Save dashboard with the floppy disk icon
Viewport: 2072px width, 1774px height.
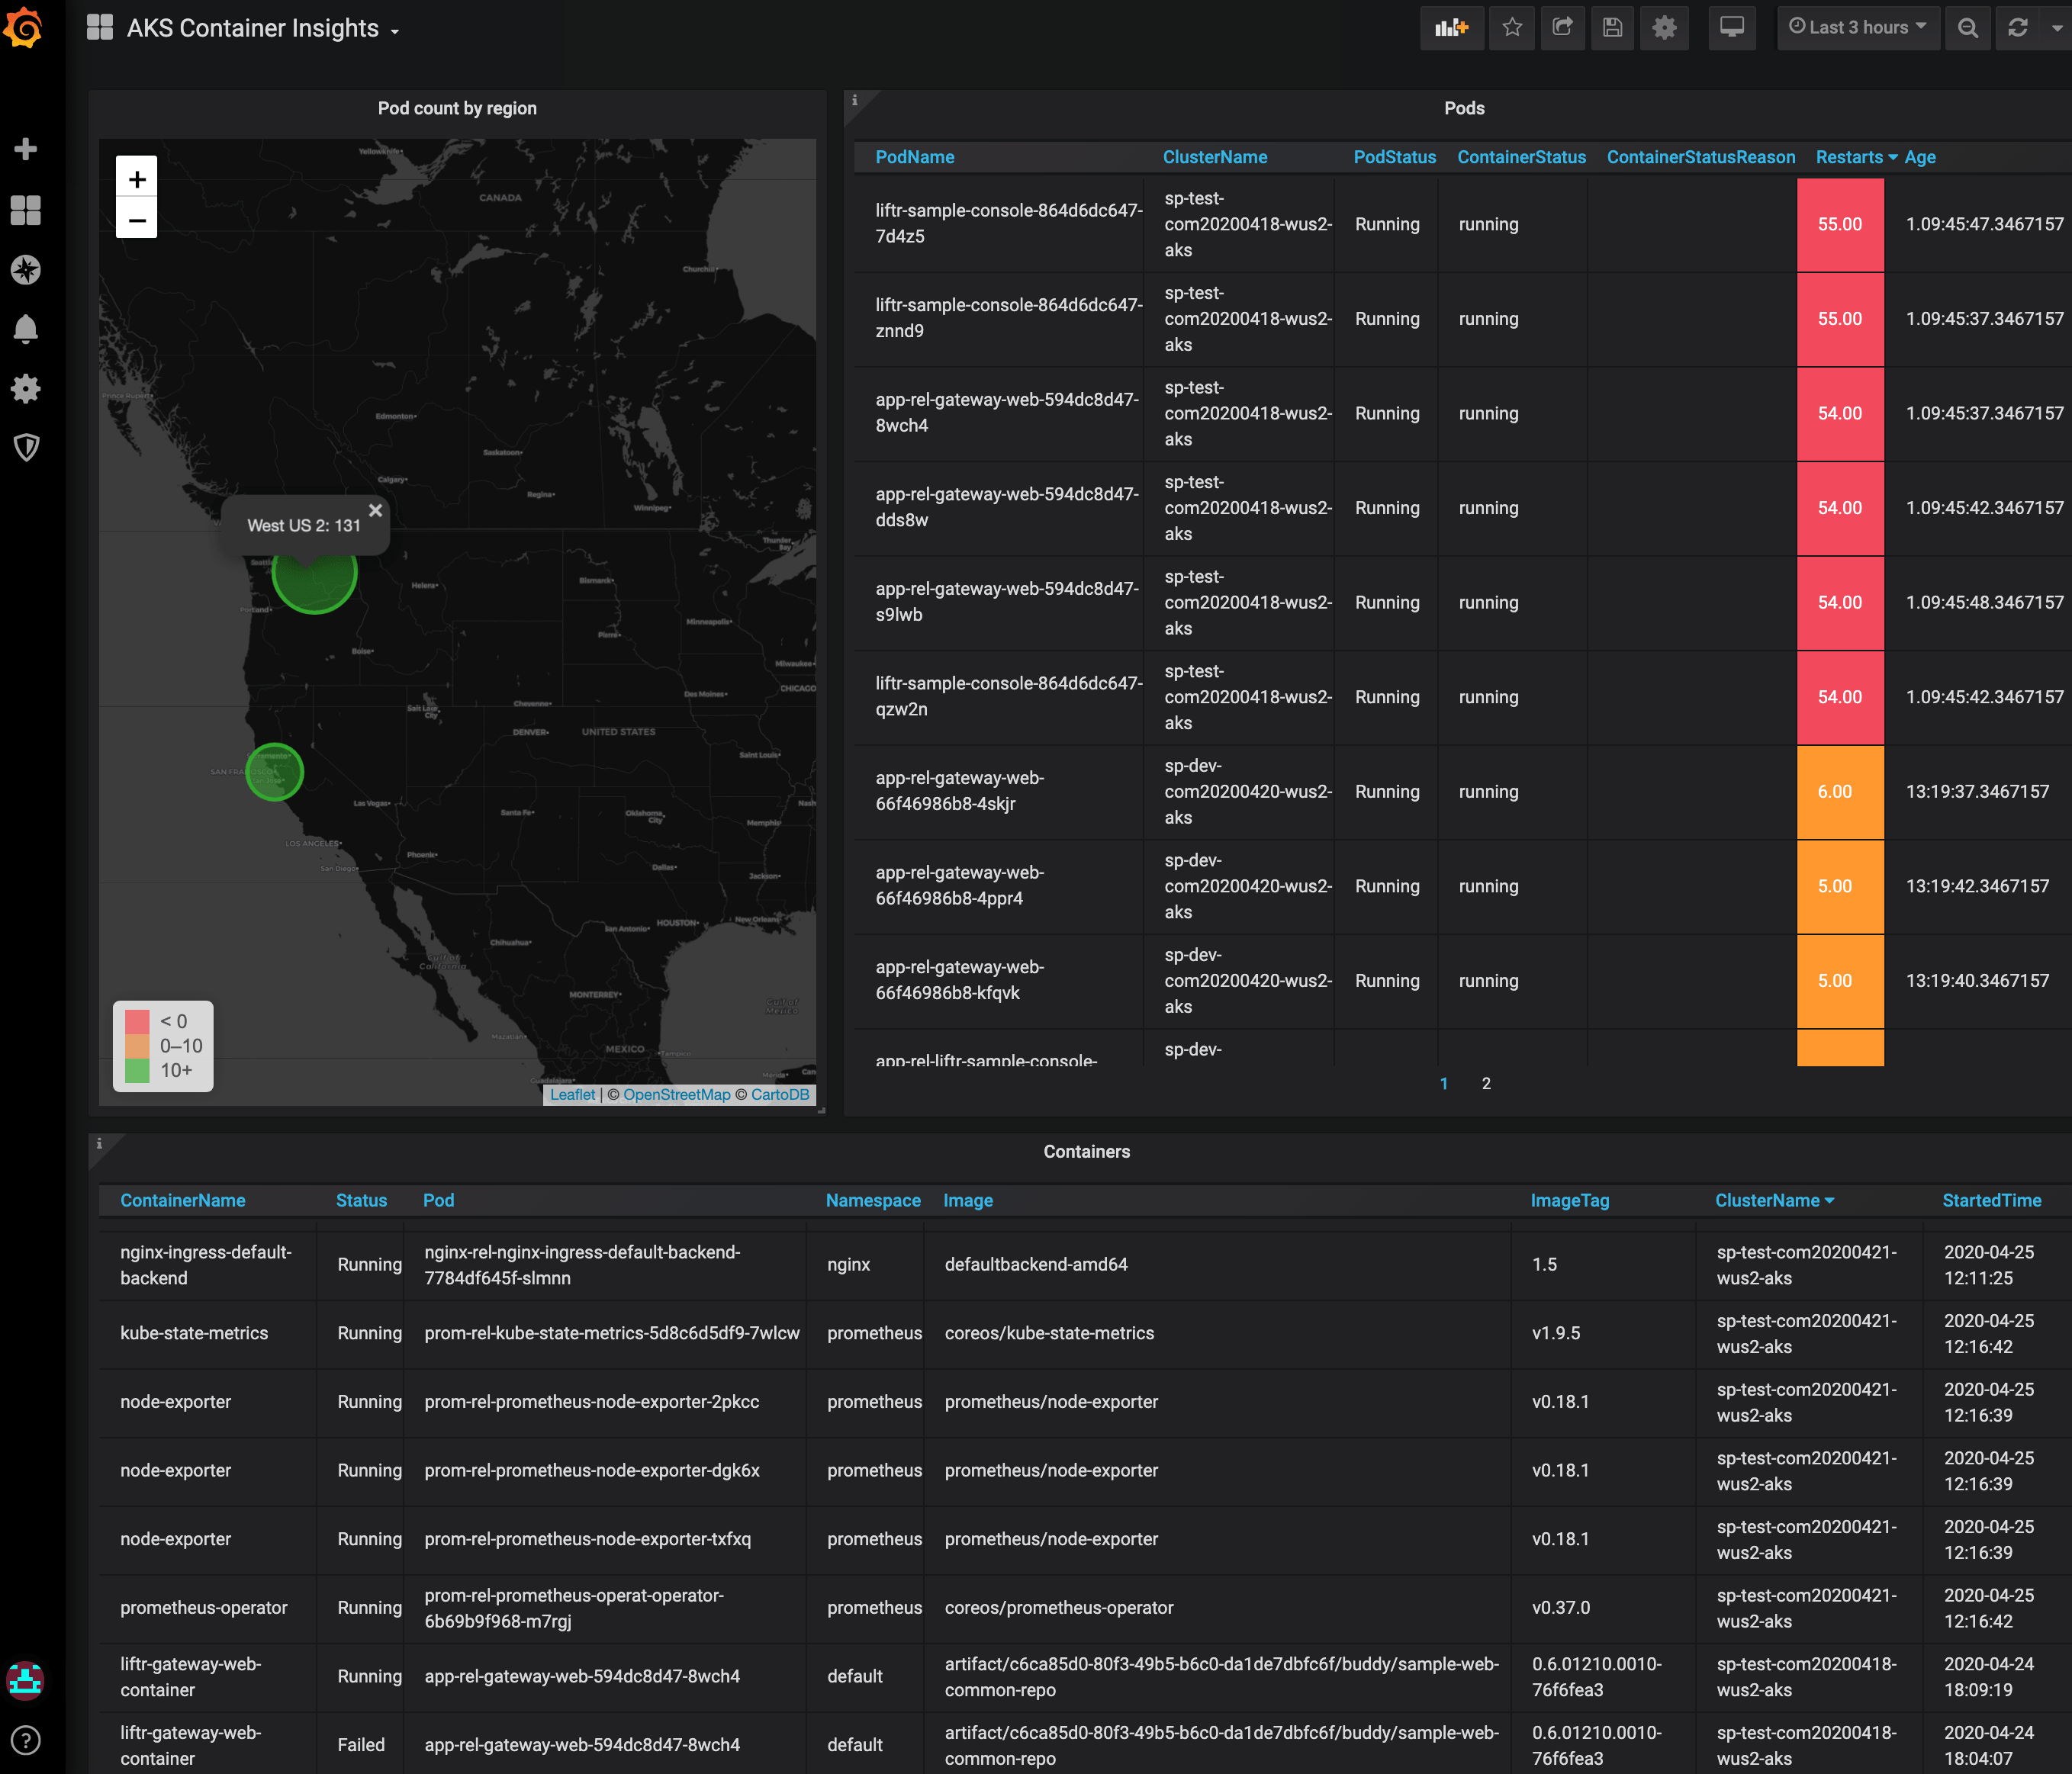[x=1612, y=28]
